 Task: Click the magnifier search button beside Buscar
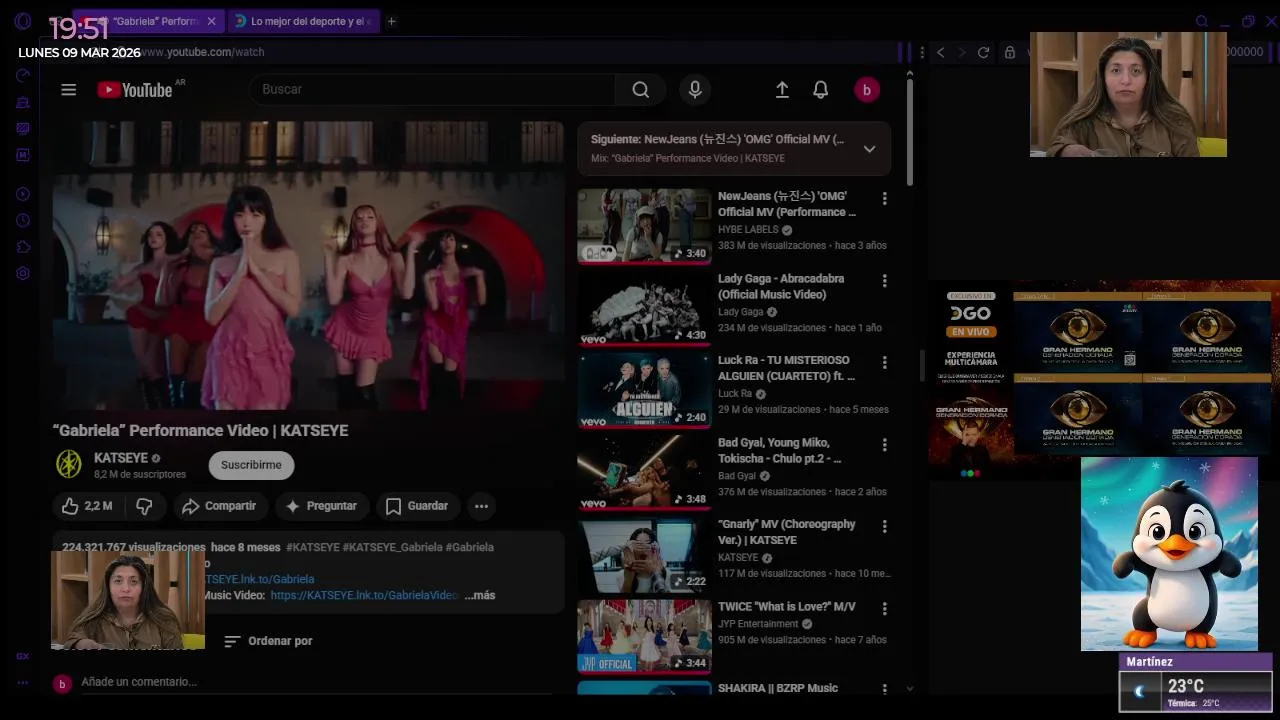click(640, 90)
